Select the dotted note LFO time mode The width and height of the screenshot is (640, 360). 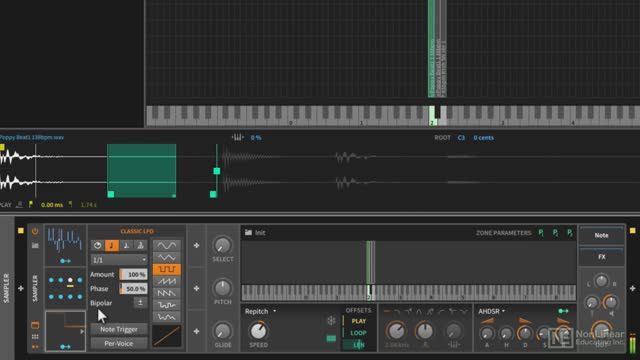pos(126,245)
